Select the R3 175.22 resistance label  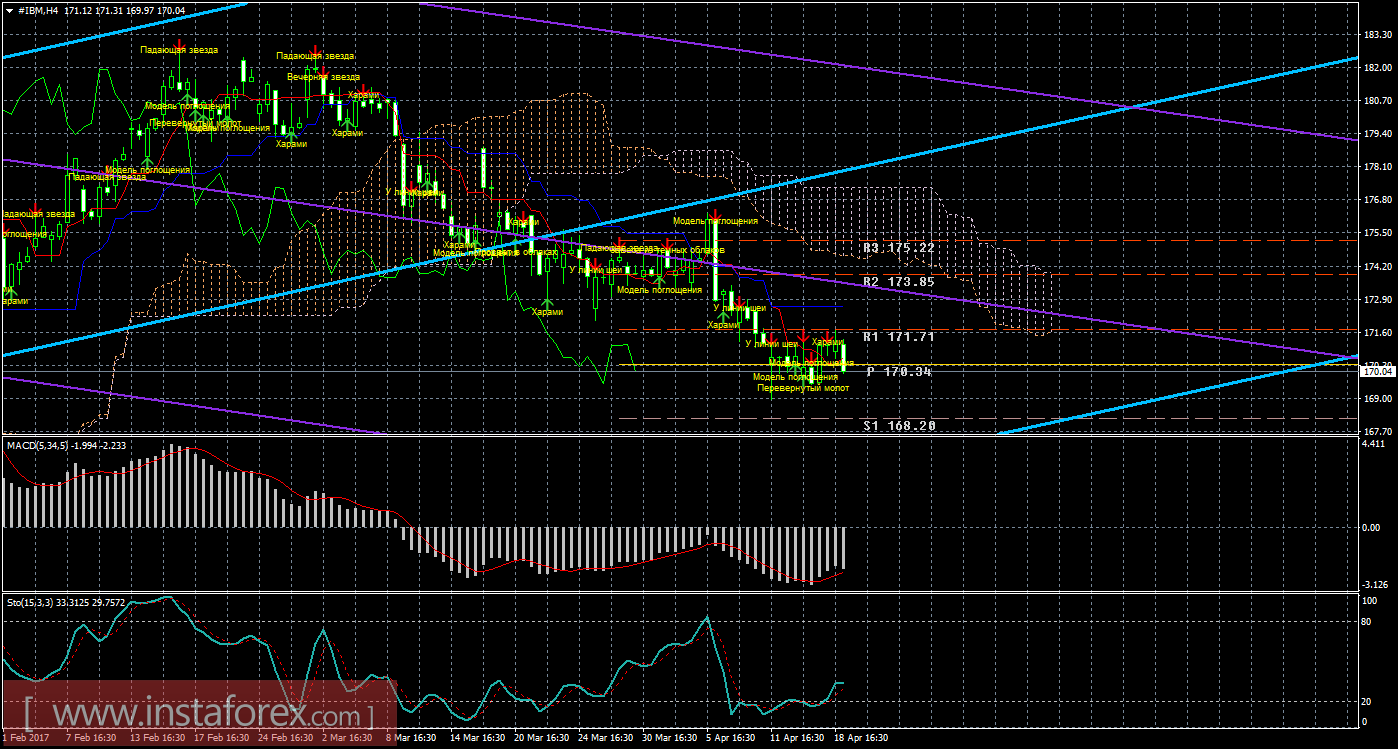(x=899, y=247)
